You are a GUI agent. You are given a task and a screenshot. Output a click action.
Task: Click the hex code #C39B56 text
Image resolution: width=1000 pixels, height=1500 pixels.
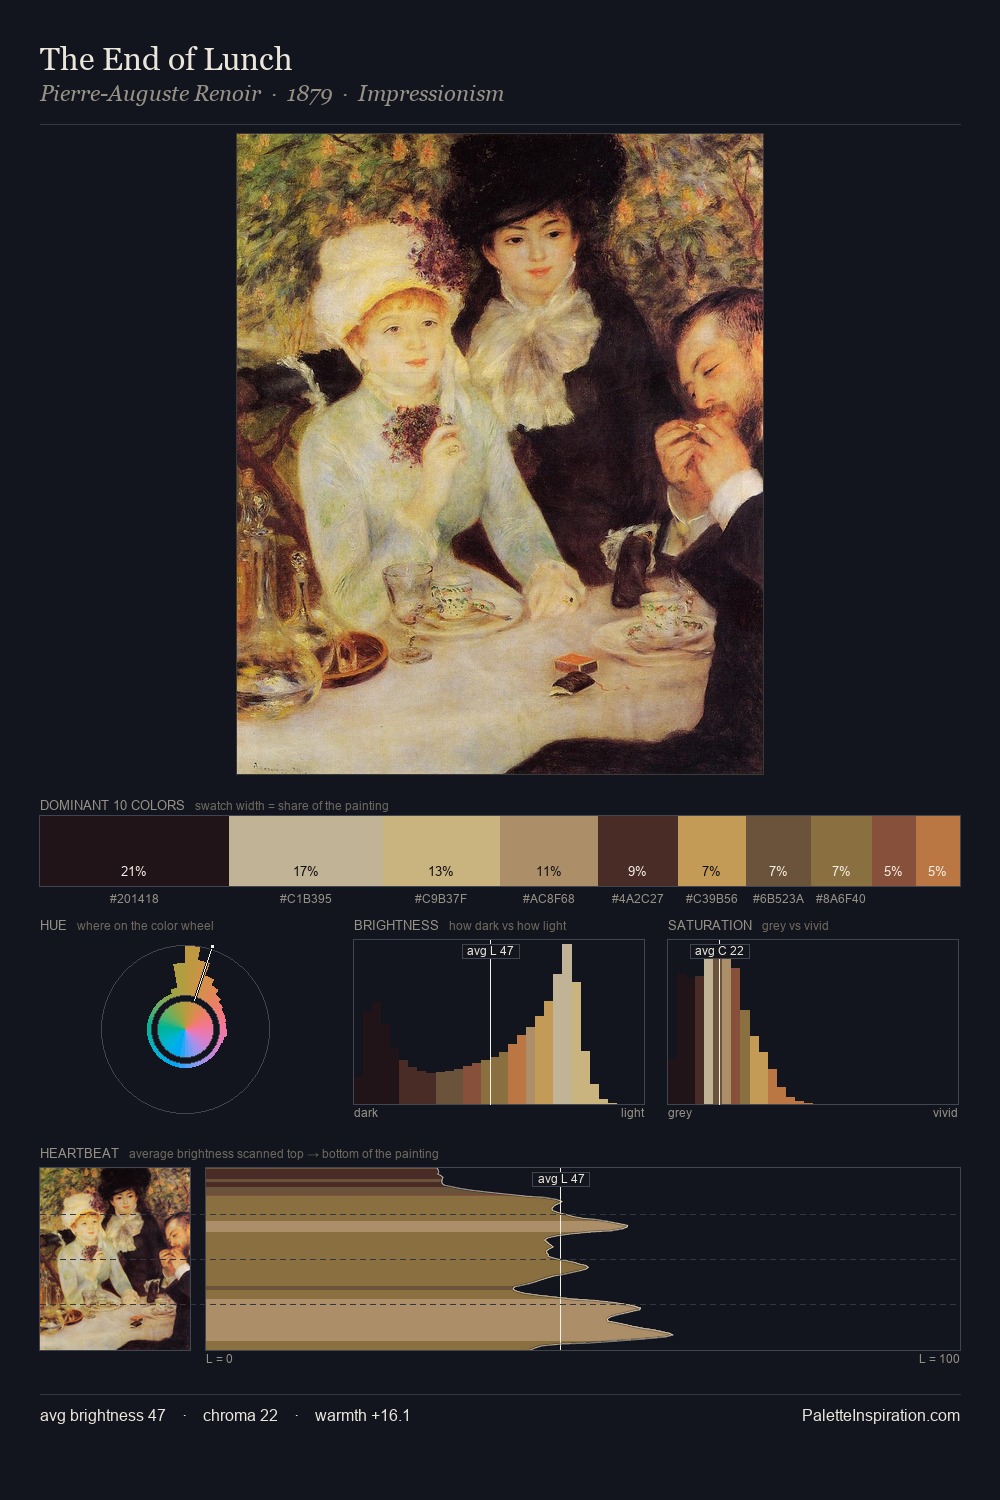pyautogui.click(x=711, y=899)
